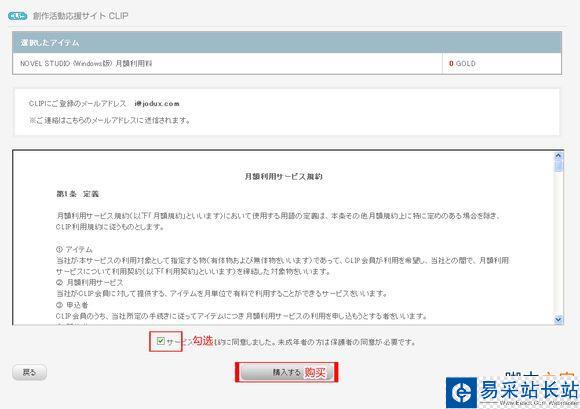The image size is (580, 409).
Task: Click the terms scrollbar up arrow
Action: coord(559,156)
